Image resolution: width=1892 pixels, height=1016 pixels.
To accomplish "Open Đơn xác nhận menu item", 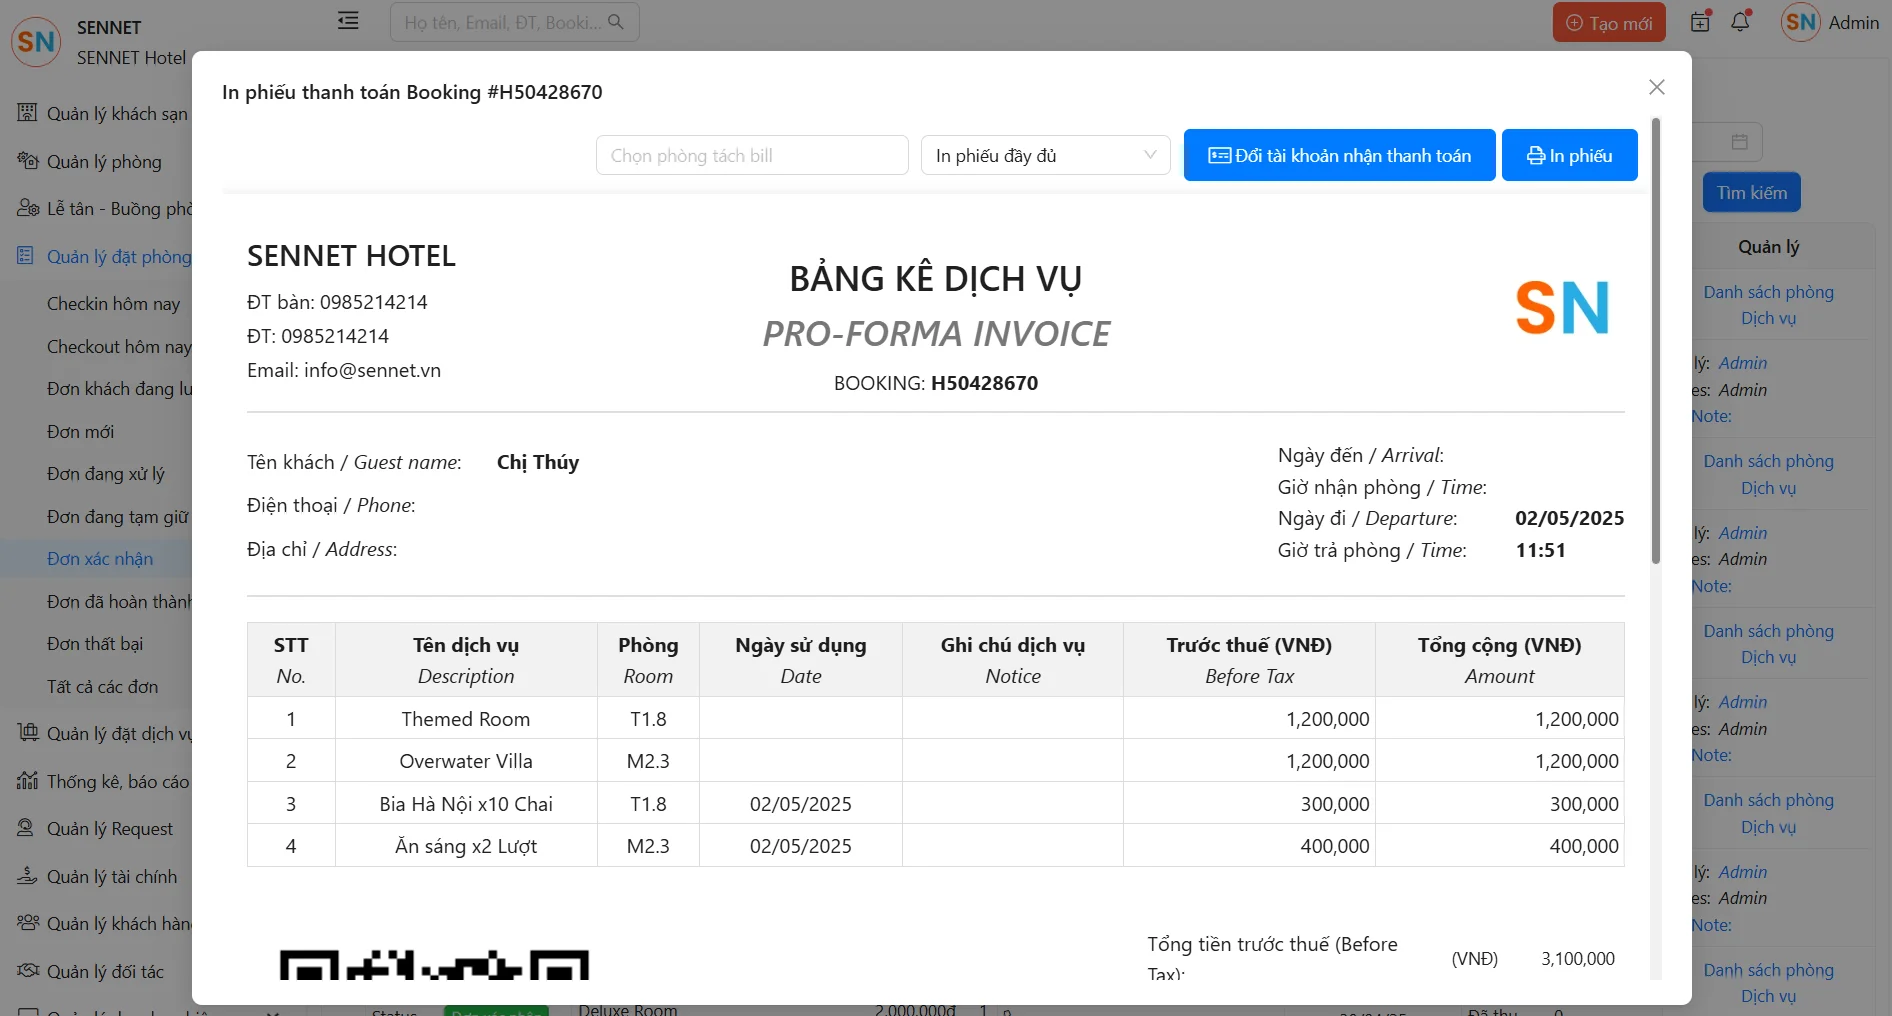I will pyautogui.click(x=100, y=559).
